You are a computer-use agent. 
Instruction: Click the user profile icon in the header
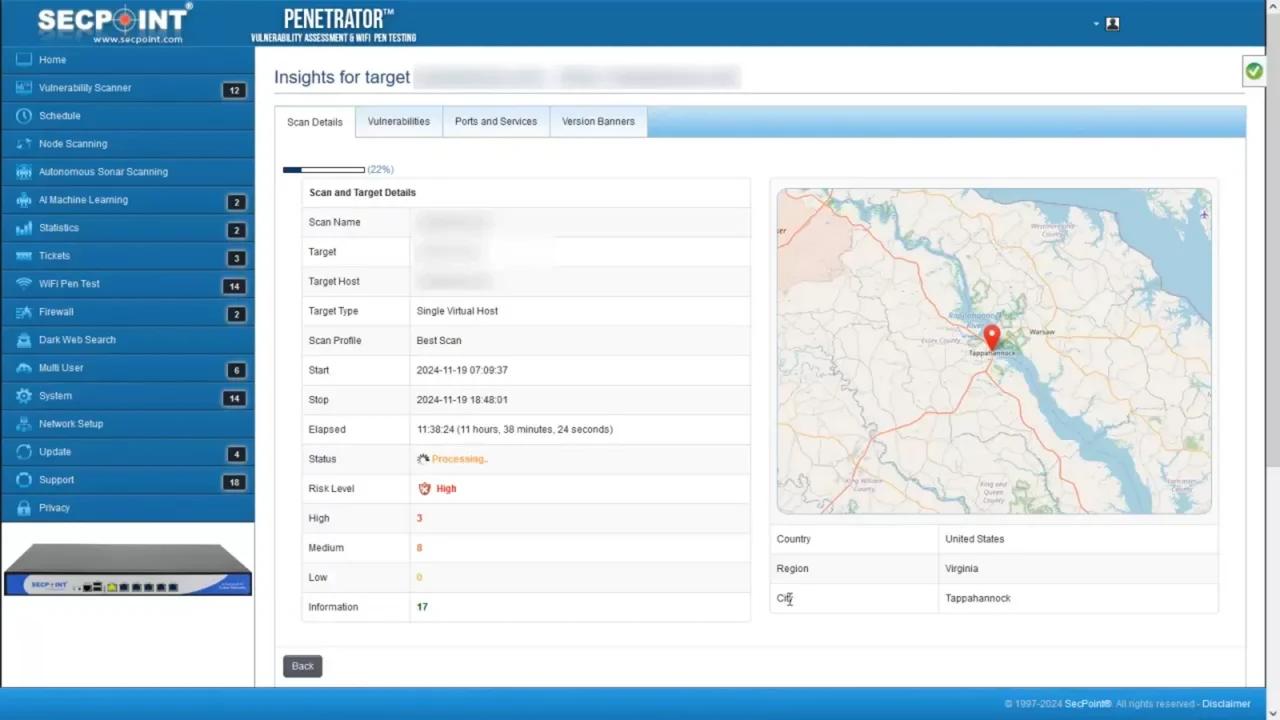pos(1112,23)
